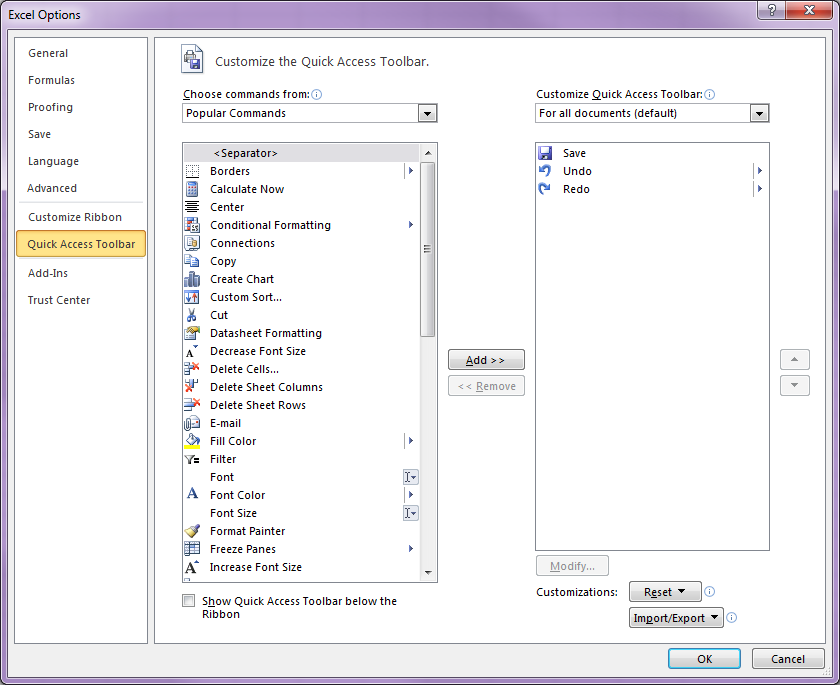Close the Excel Options dialog
840x685 pixels.
[809, 10]
